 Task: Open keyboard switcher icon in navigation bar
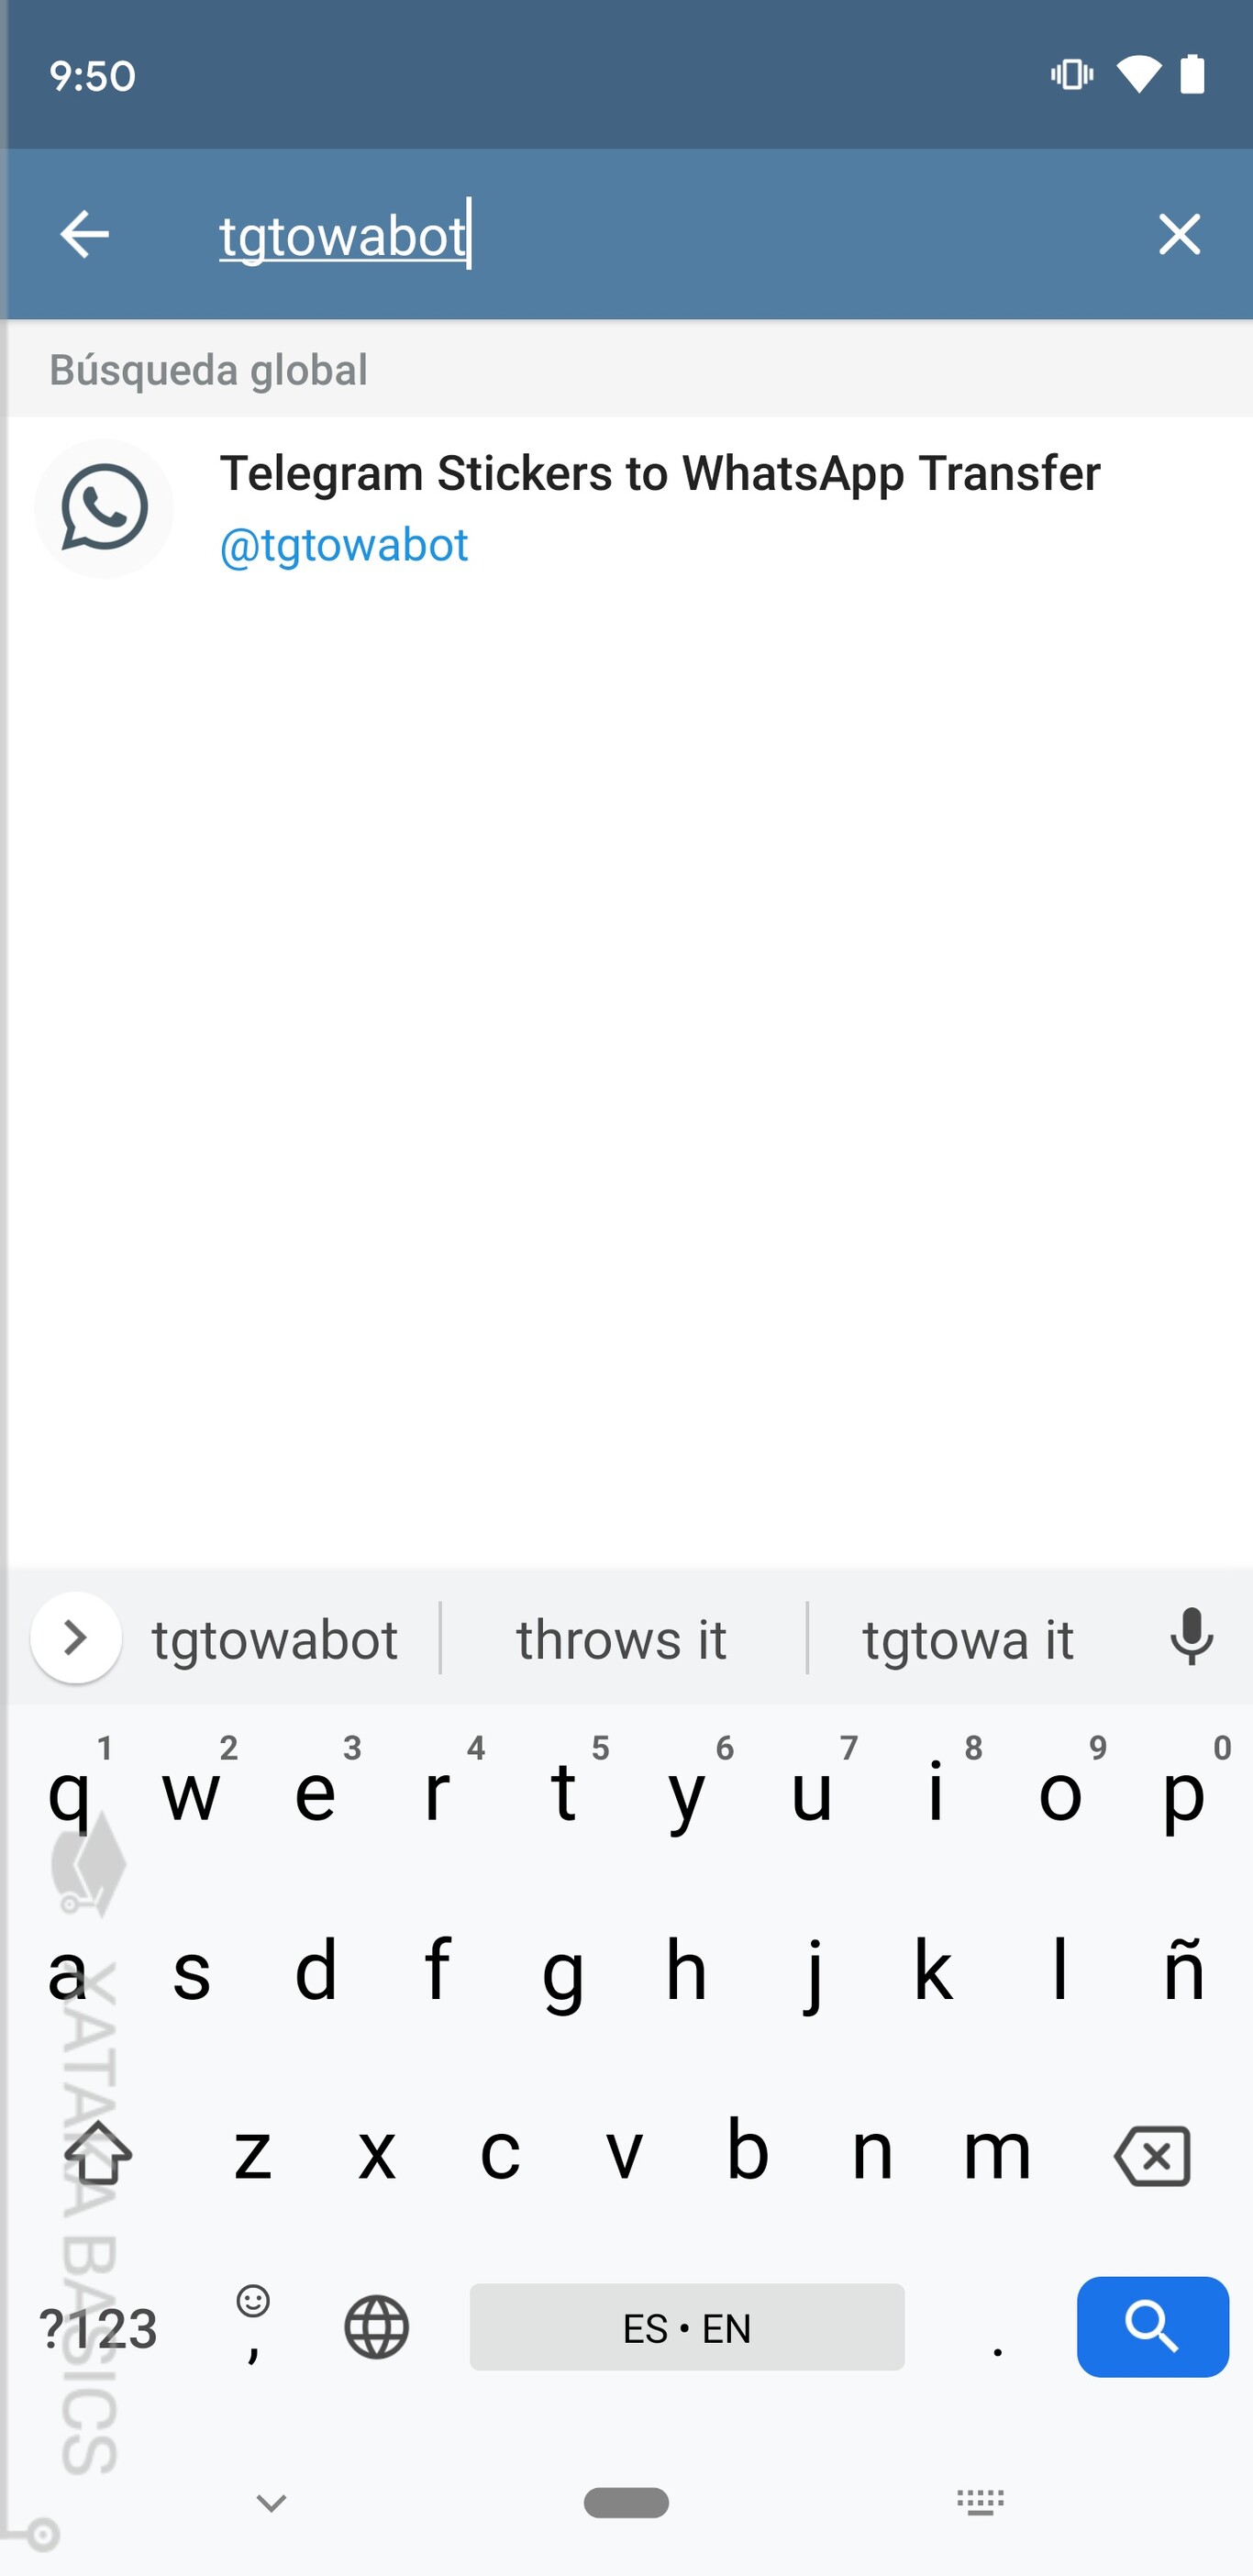pyautogui.click(x=980, y=2503)
